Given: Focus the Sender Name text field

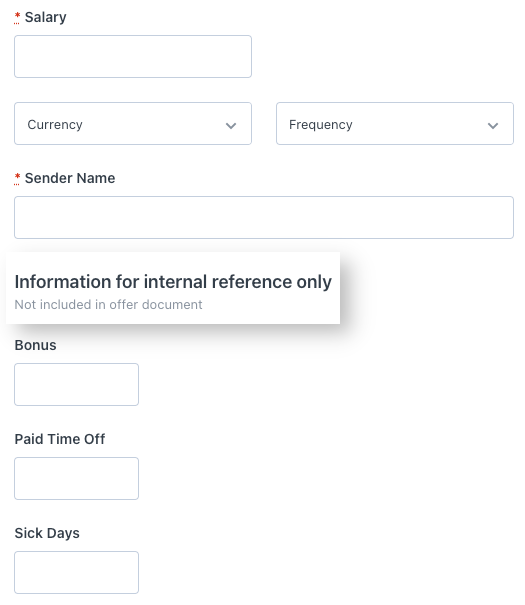Looking at the screenshot, I should point(264,217).
